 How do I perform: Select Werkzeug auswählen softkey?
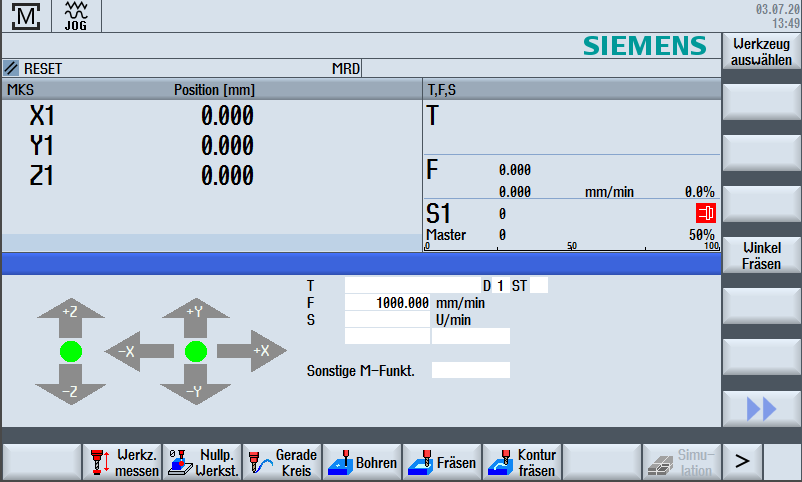pyautogui.click(x=761, y=52)
